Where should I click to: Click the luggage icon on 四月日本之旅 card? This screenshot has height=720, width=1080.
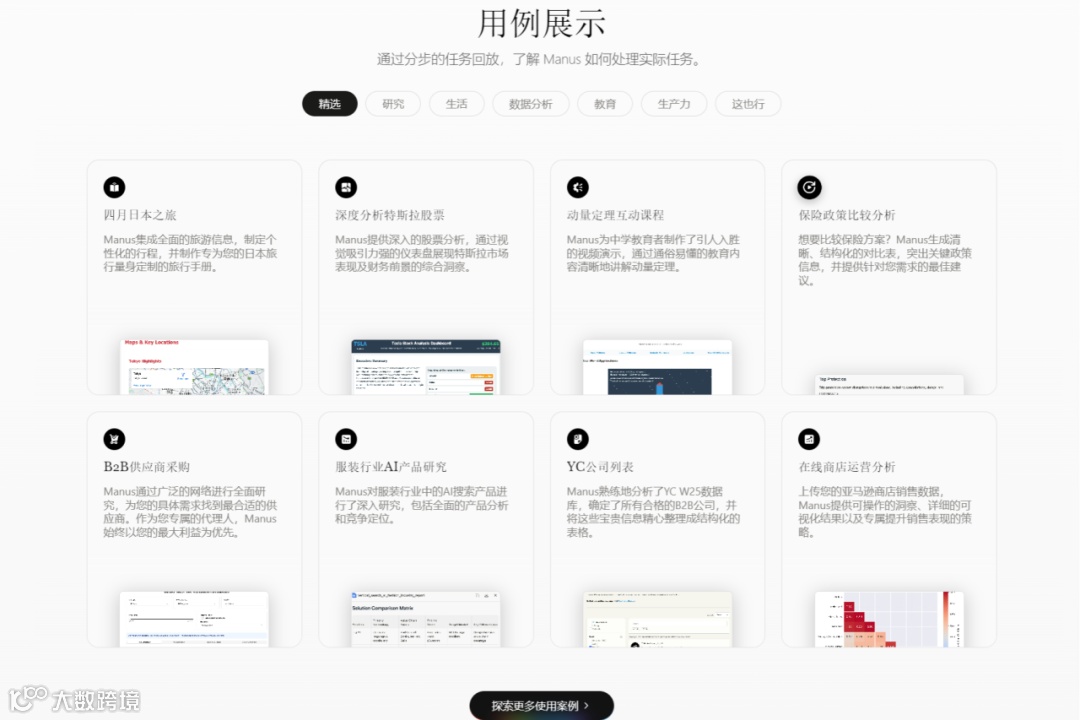114,187
